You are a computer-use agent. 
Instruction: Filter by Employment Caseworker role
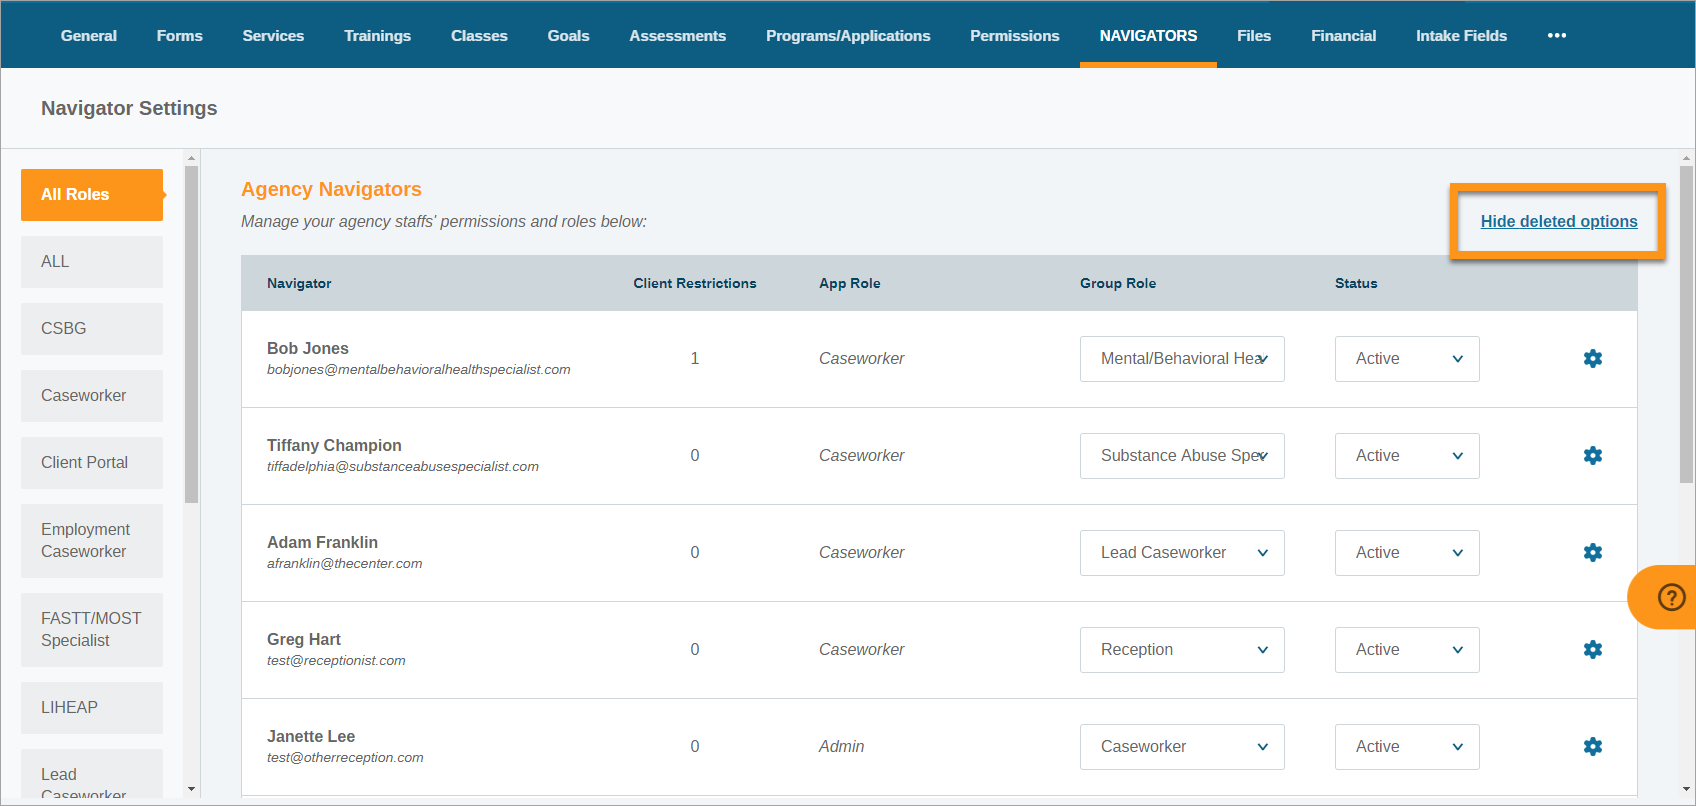tap(92, 541)
